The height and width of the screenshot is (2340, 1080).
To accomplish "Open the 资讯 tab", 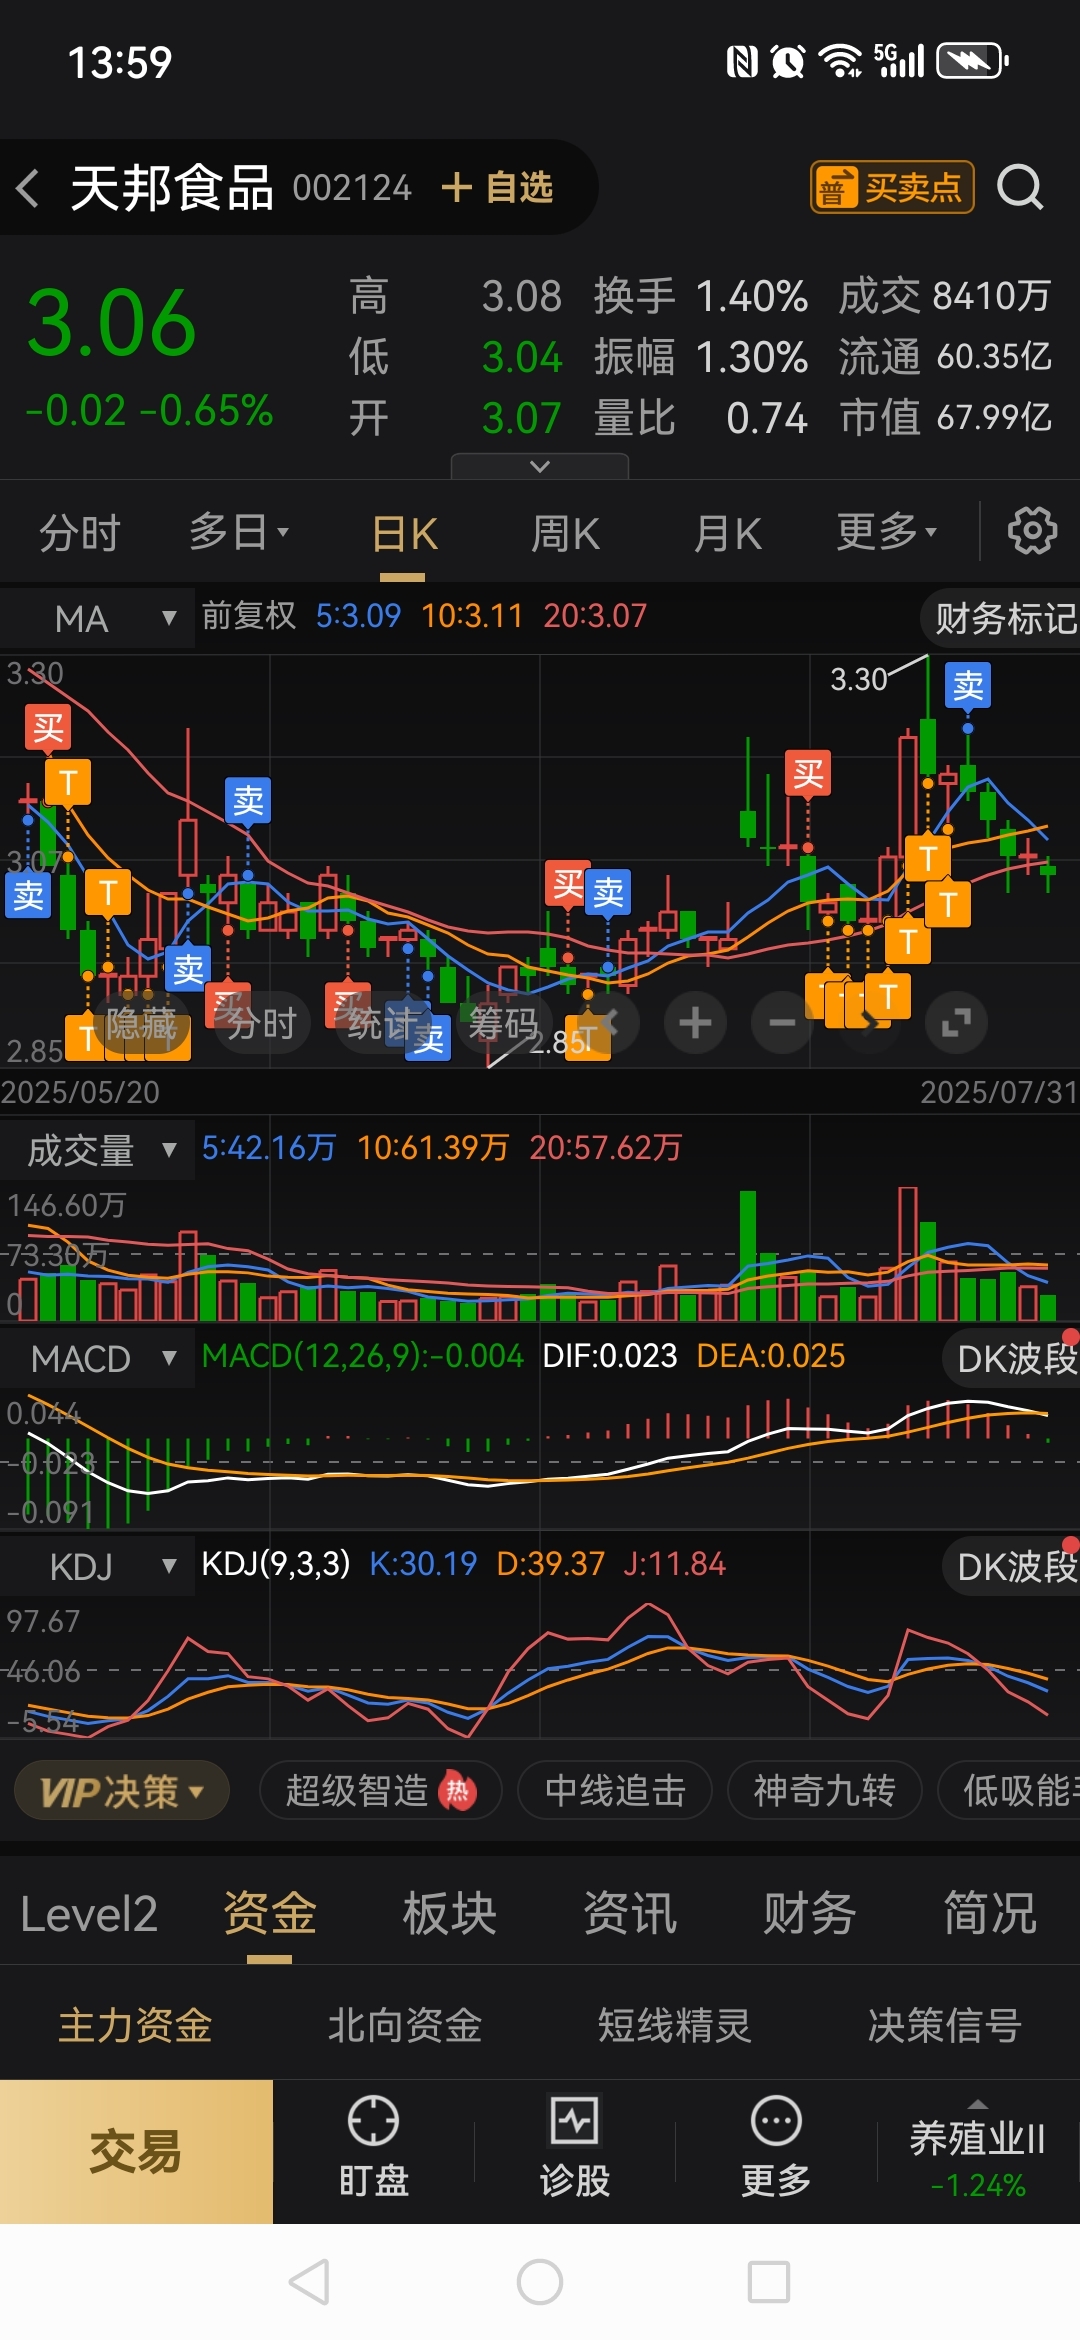I will pos(629,1913).
